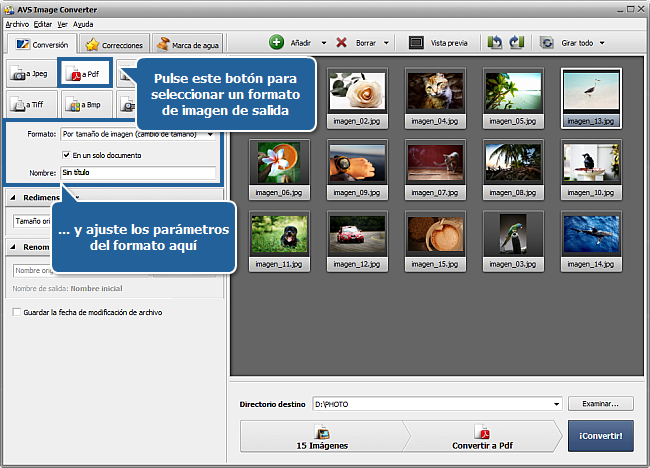This screenshot has height=468, width=650.
Task: Switch to the Correcciones tab
Action: tap(114, 45)
